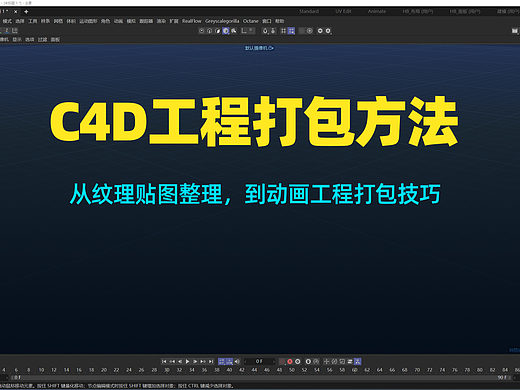
Task: Toggle Scale keying icon in timeline bar
Action: [342, 361]
